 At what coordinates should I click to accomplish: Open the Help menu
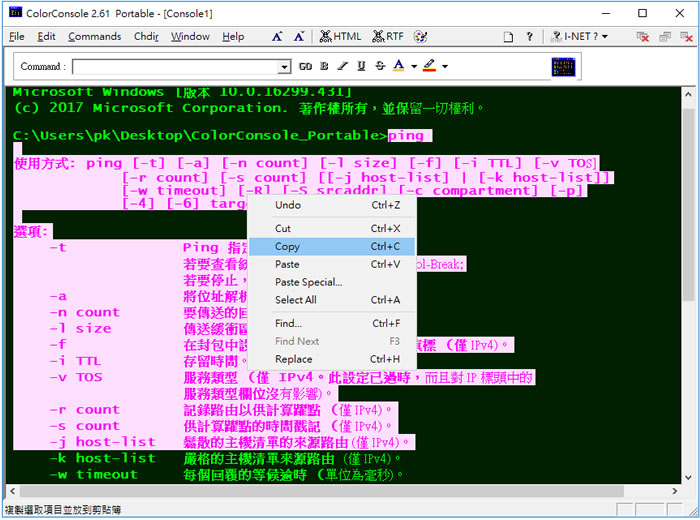click(x=233, y=37)
